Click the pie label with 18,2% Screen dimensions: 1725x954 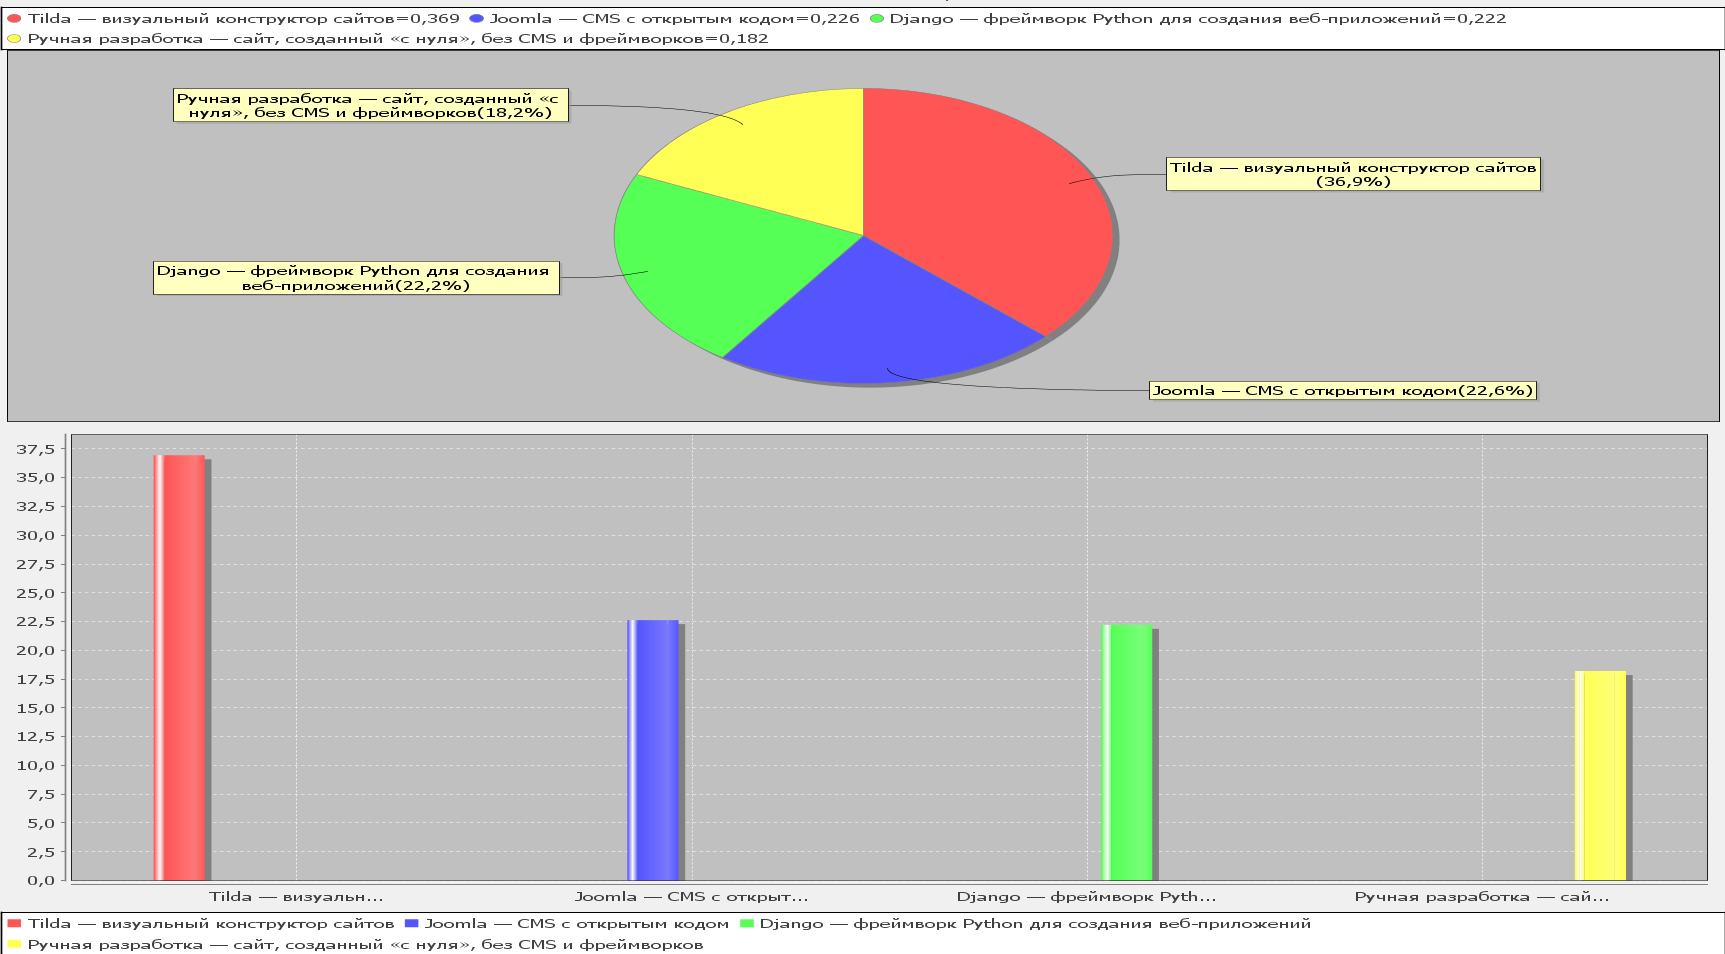(x=371, y=105)
